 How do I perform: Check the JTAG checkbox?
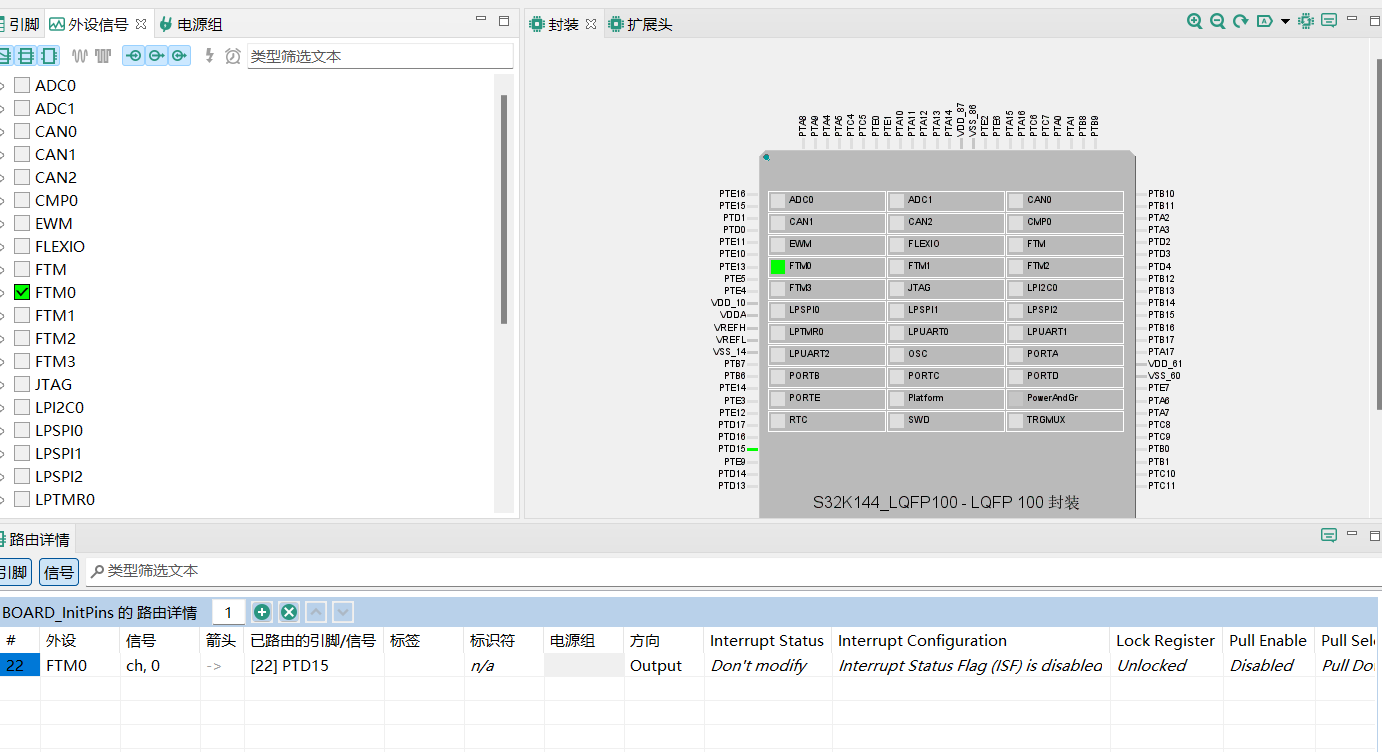tap(22, 385)
